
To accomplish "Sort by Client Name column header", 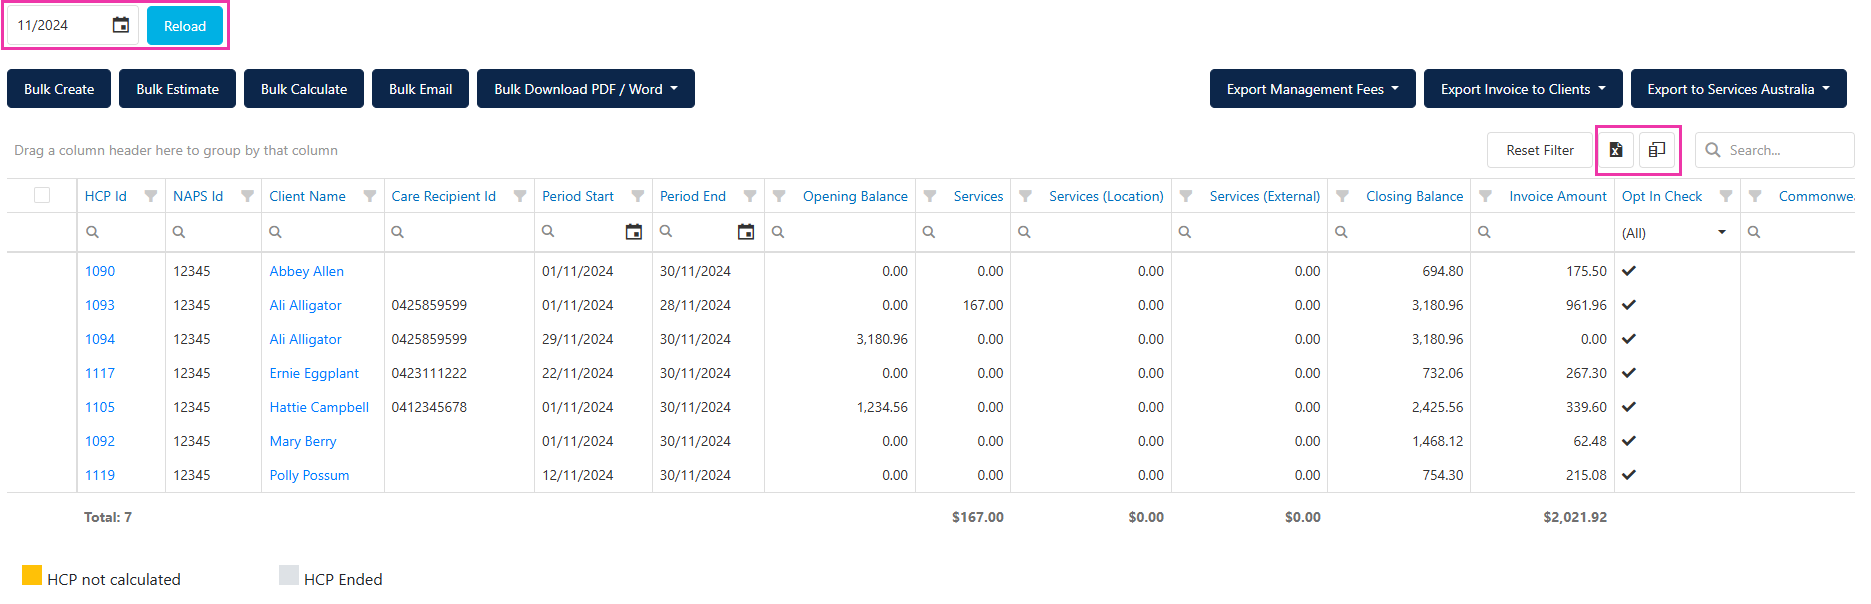I will coord(307,196).
